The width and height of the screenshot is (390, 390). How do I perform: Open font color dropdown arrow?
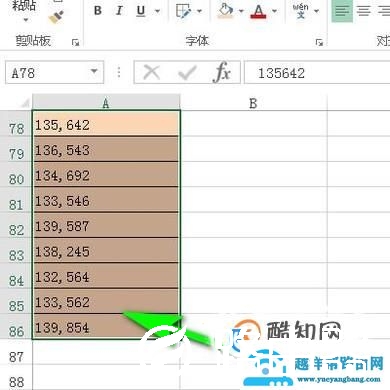click(x=274, y=11)
